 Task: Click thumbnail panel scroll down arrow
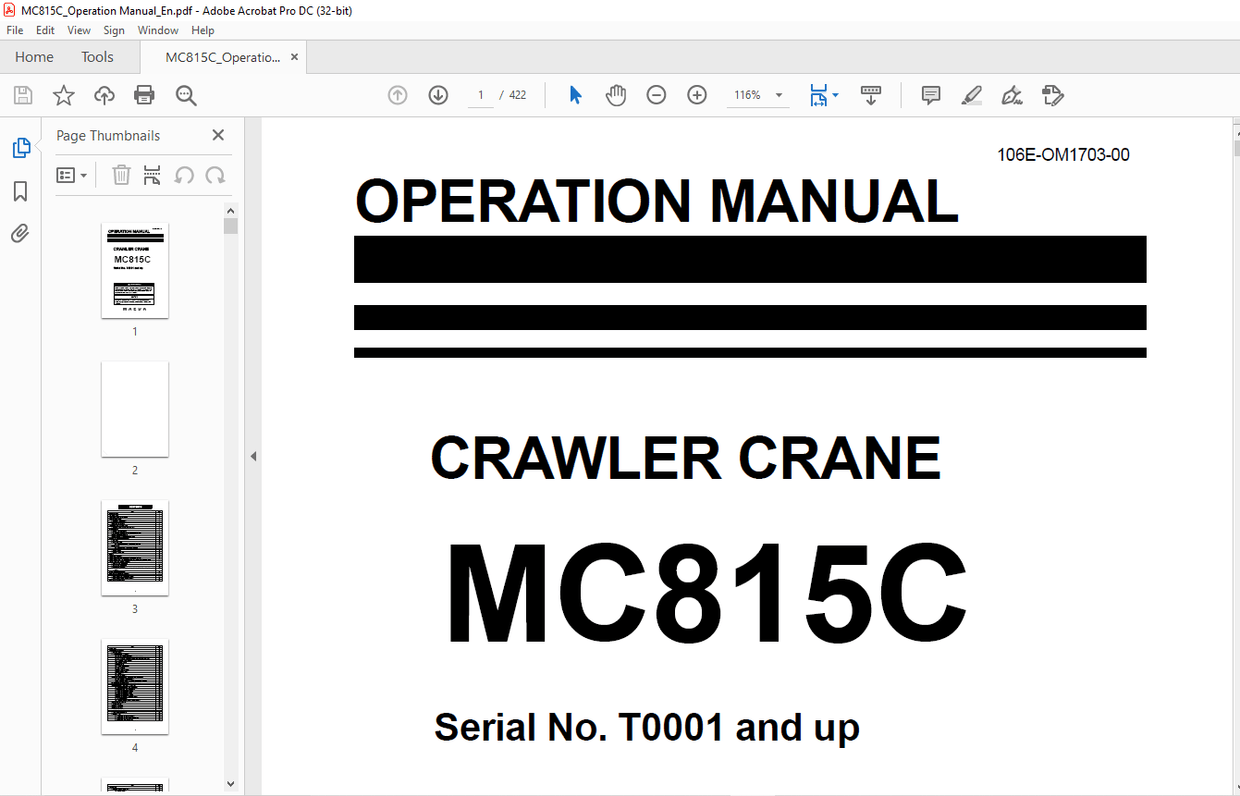point(231,785)
